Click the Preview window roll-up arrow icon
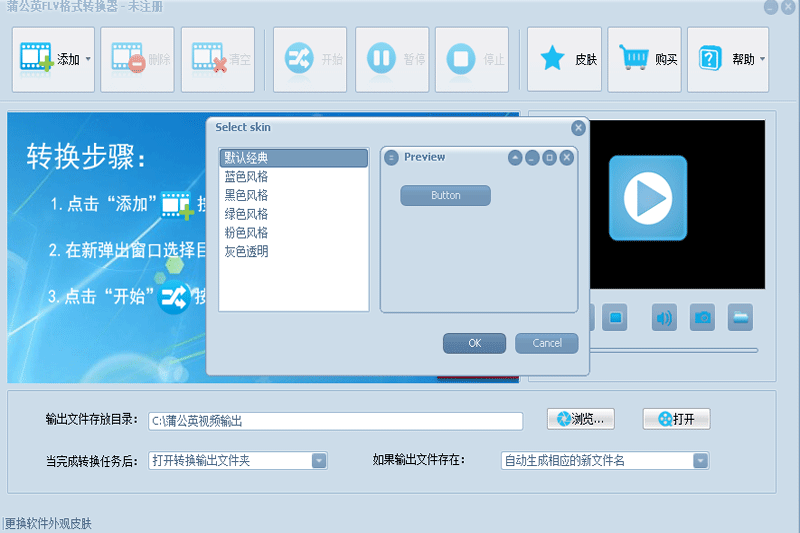Screen dimensions: 800x533 (x=515, y=158)
